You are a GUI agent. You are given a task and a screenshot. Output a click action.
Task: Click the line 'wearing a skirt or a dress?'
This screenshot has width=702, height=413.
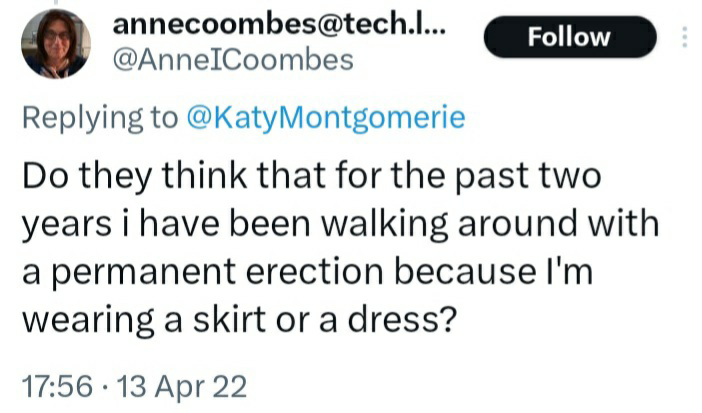(x=240, y=321)
